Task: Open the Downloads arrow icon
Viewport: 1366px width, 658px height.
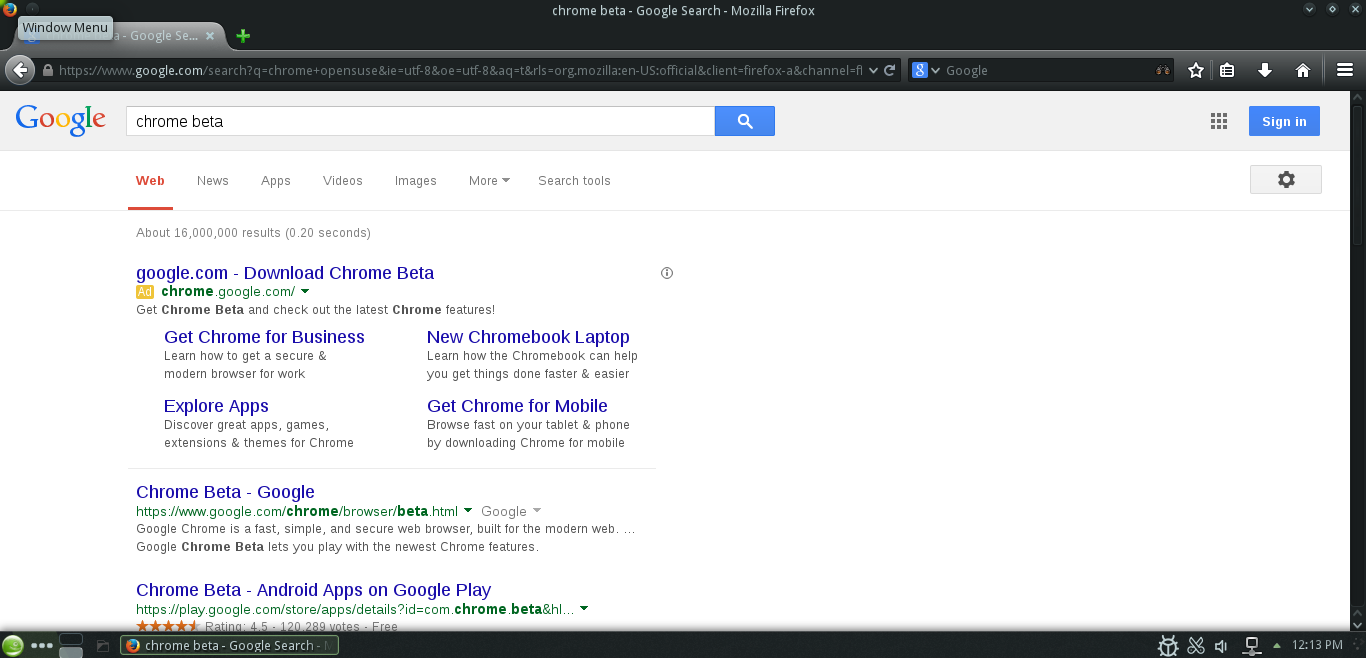Action: coord(1265,70)
